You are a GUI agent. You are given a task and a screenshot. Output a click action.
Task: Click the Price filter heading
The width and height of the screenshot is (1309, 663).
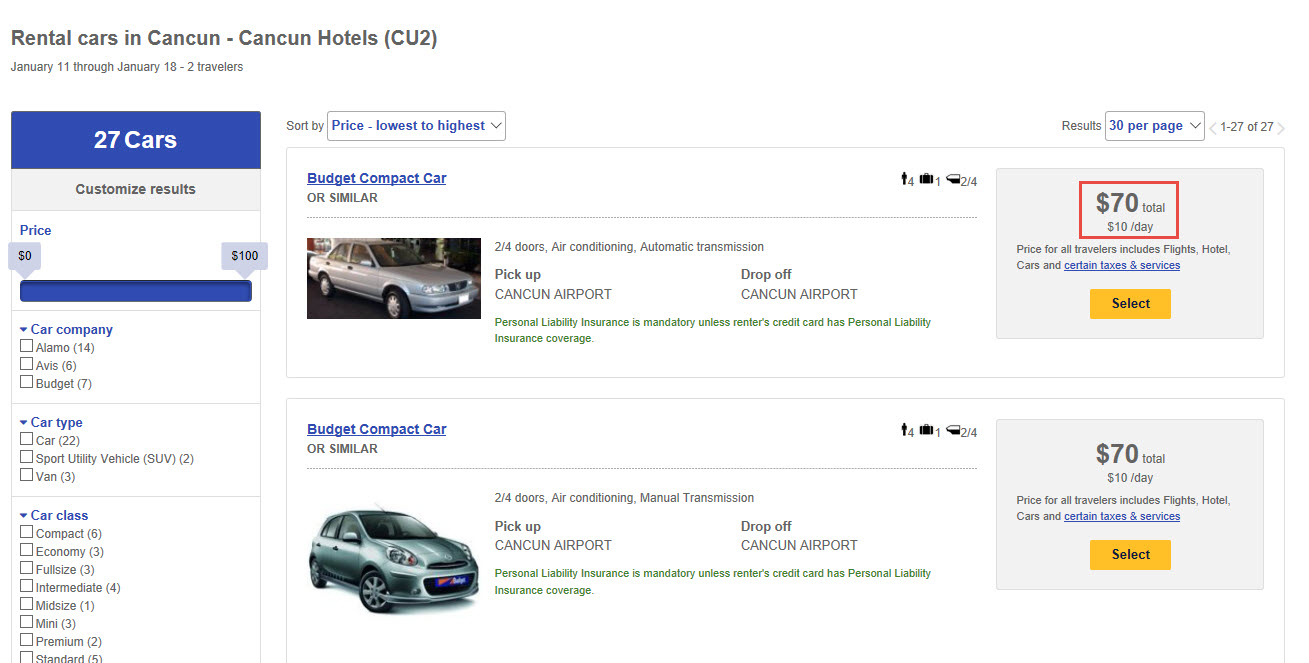point(35,230)
